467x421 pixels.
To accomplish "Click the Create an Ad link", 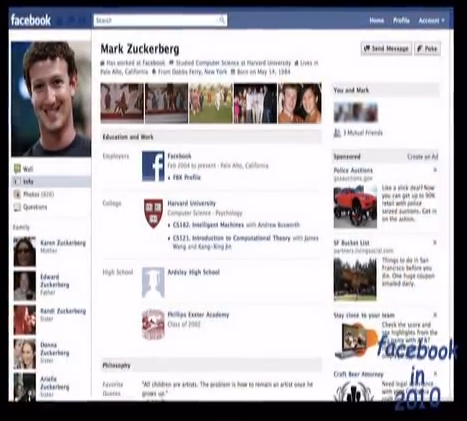I will point(422,157).
